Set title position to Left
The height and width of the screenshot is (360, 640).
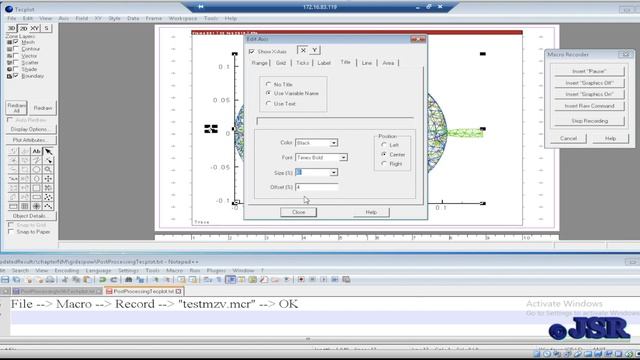pyautogui.click(x=384, y=145)
